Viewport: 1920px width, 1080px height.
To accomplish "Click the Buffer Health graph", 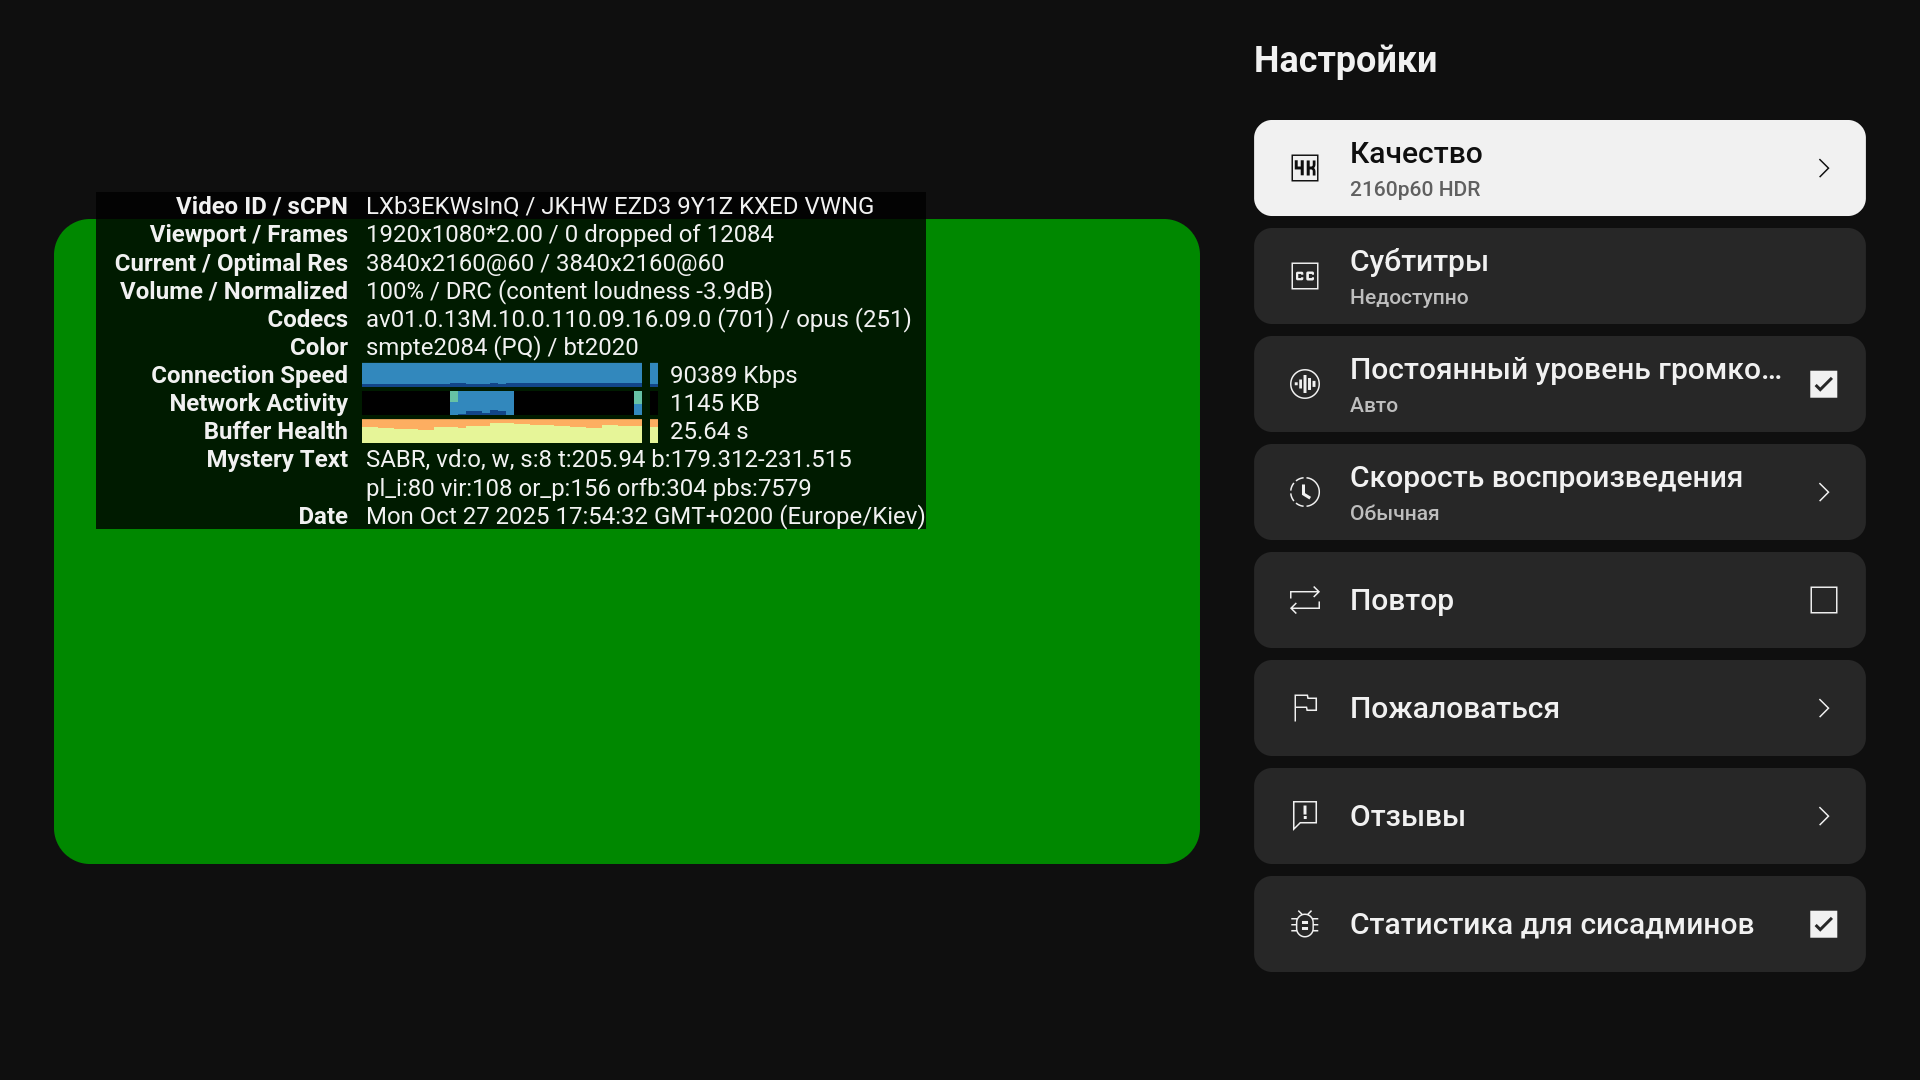I will click(501, 431).
